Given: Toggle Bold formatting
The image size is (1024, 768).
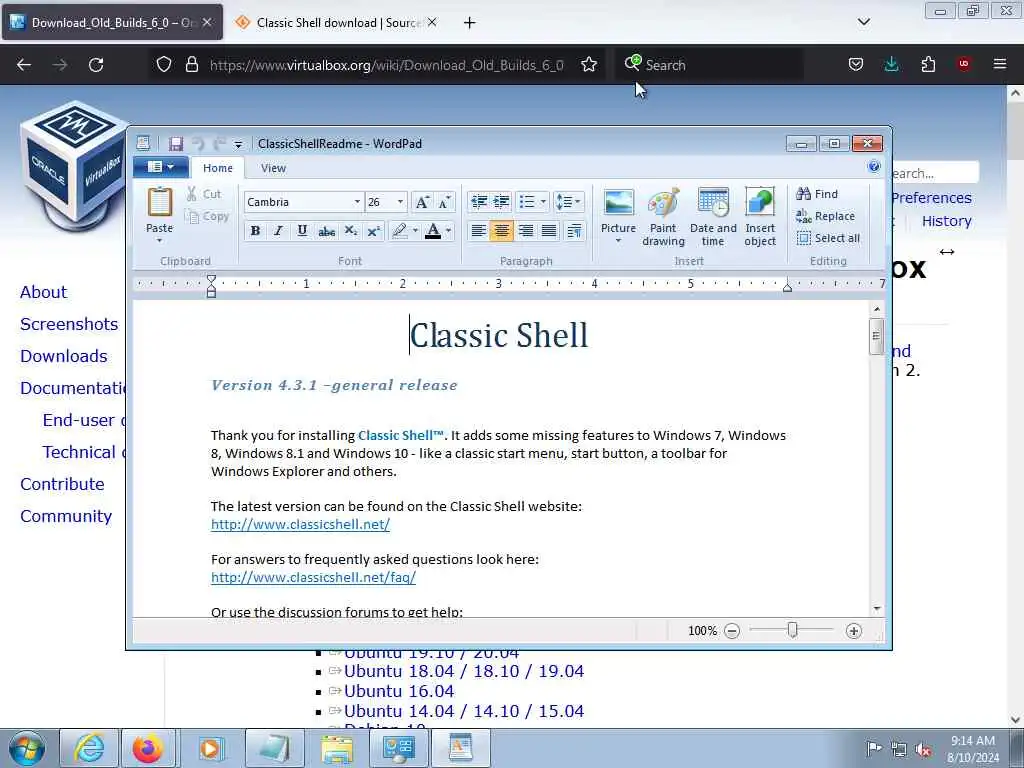Looking at the screenshot, I should pyautogui.click(x=255, y=231).
